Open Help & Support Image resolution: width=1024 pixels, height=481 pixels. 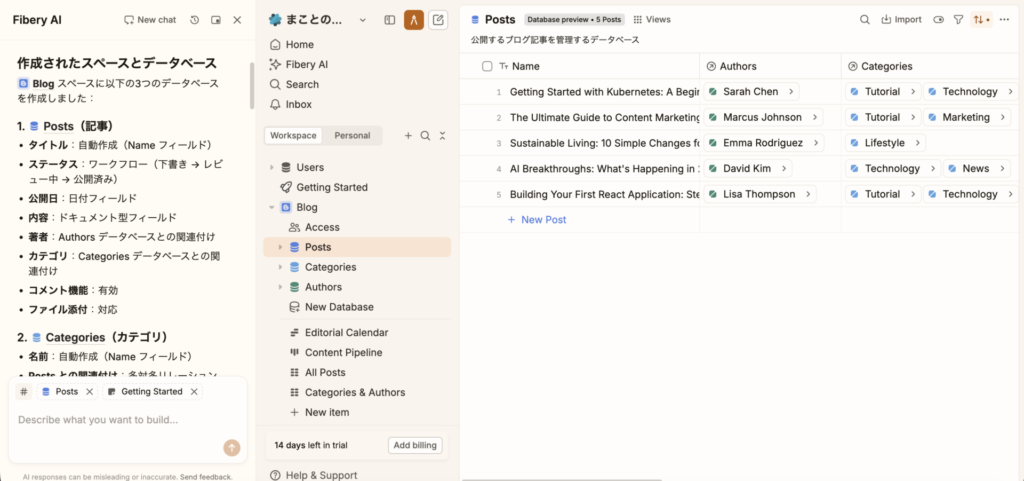[313, 475]
